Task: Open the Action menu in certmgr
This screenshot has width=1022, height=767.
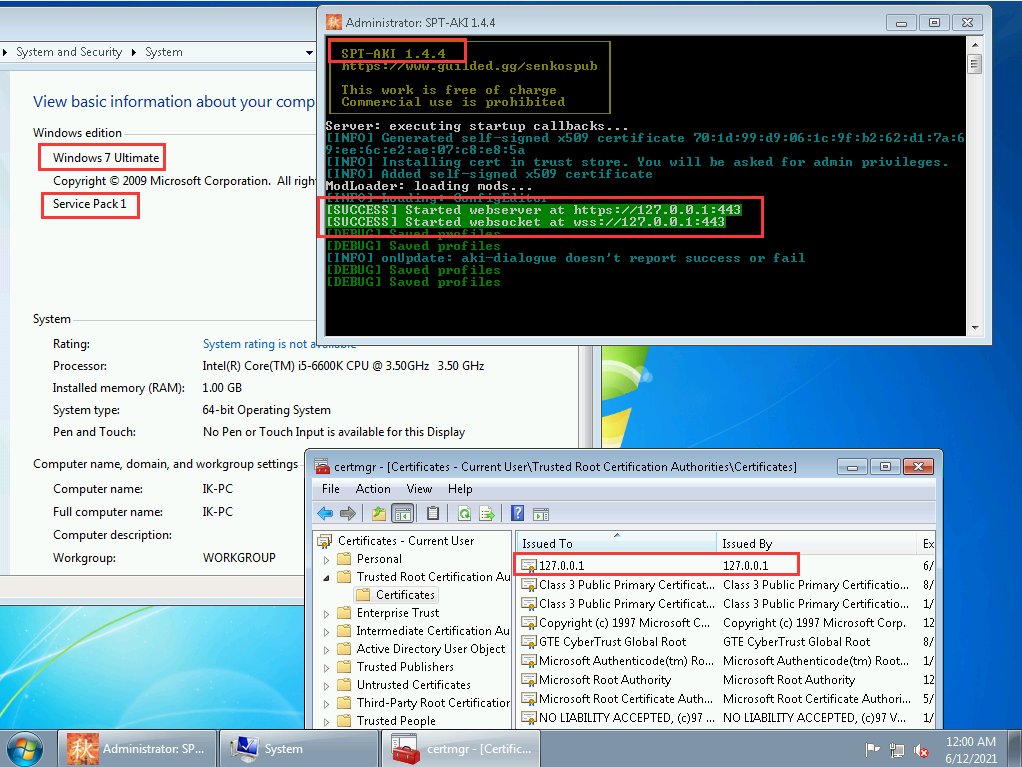Action: [x=373, y=489]
